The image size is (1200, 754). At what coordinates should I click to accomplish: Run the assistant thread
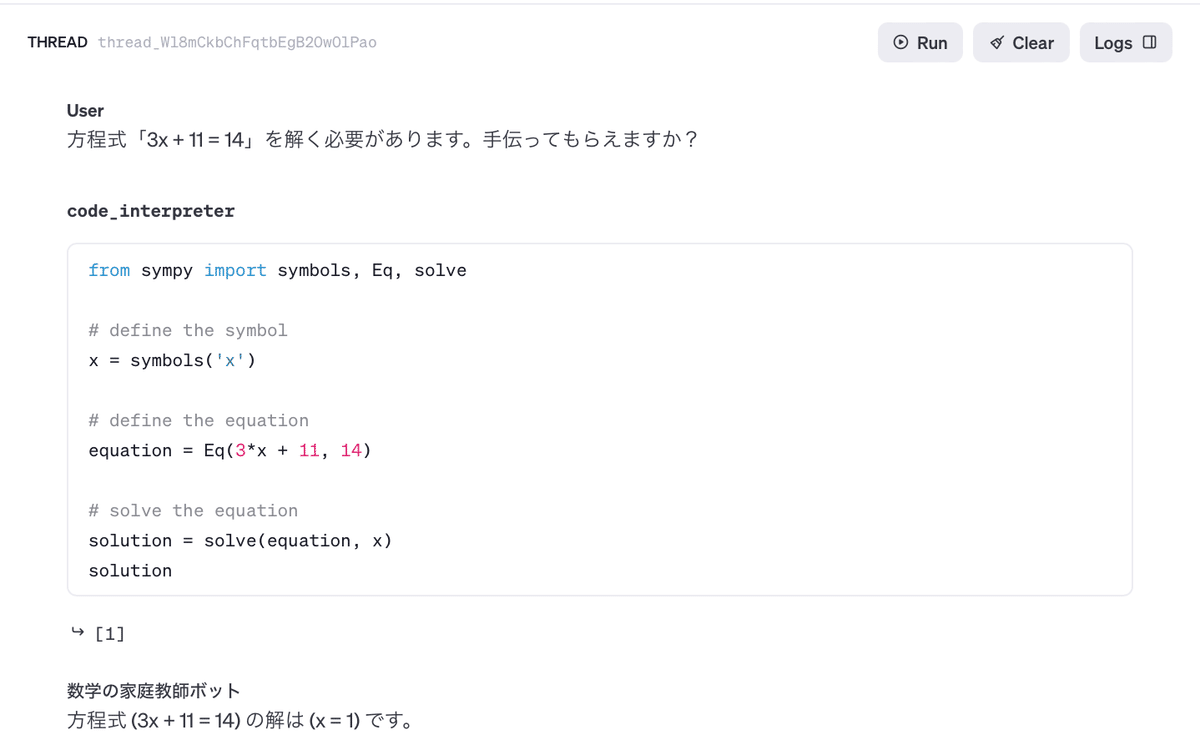coord(920,42)
